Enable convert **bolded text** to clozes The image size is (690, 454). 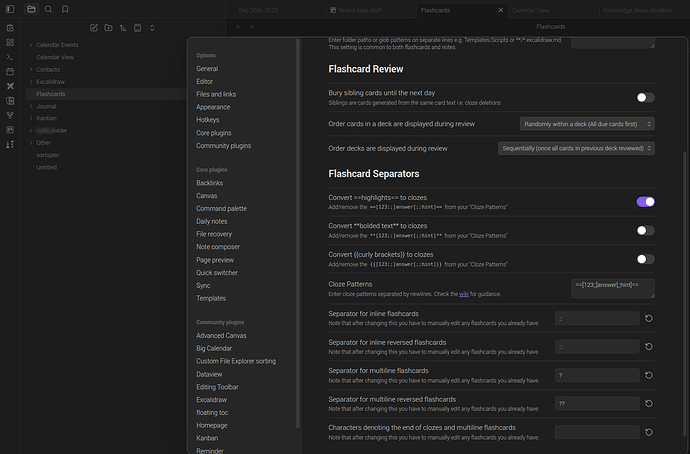pyautogui.click(x=645, y=230)
